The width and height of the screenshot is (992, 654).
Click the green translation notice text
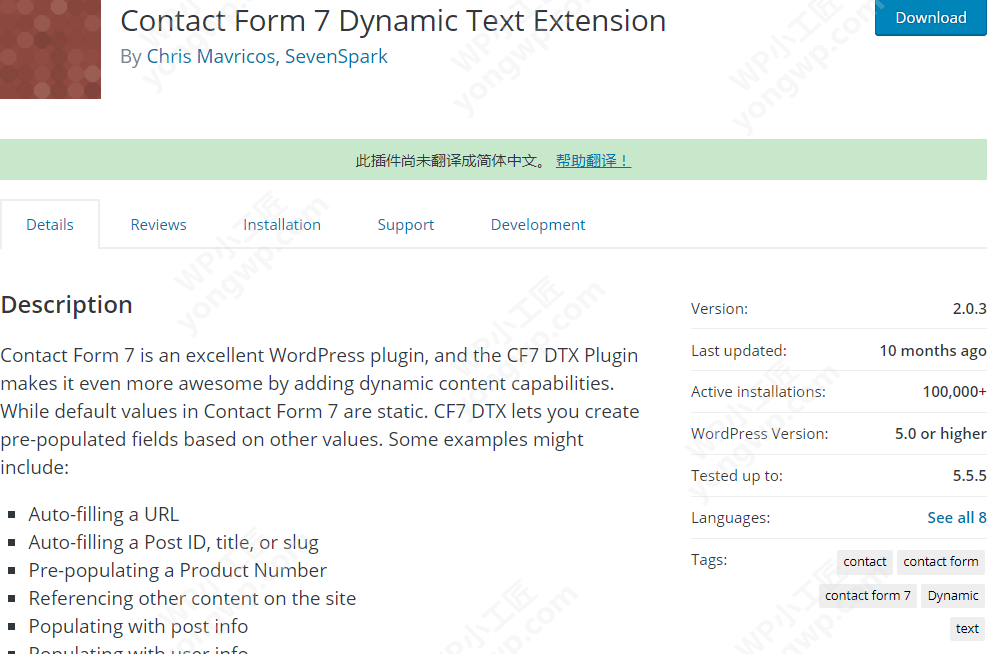[451, 160]
